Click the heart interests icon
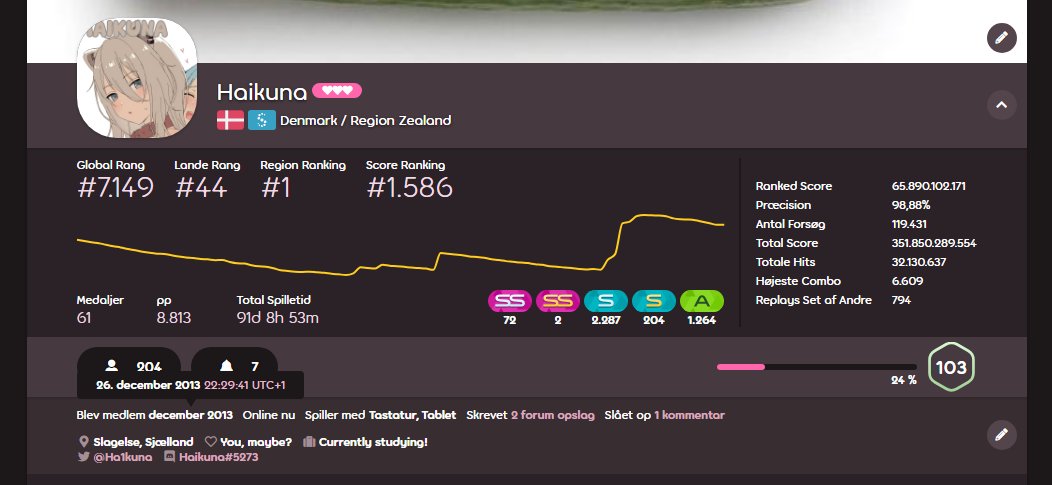The image size is (1052, 485). (211, 441)
